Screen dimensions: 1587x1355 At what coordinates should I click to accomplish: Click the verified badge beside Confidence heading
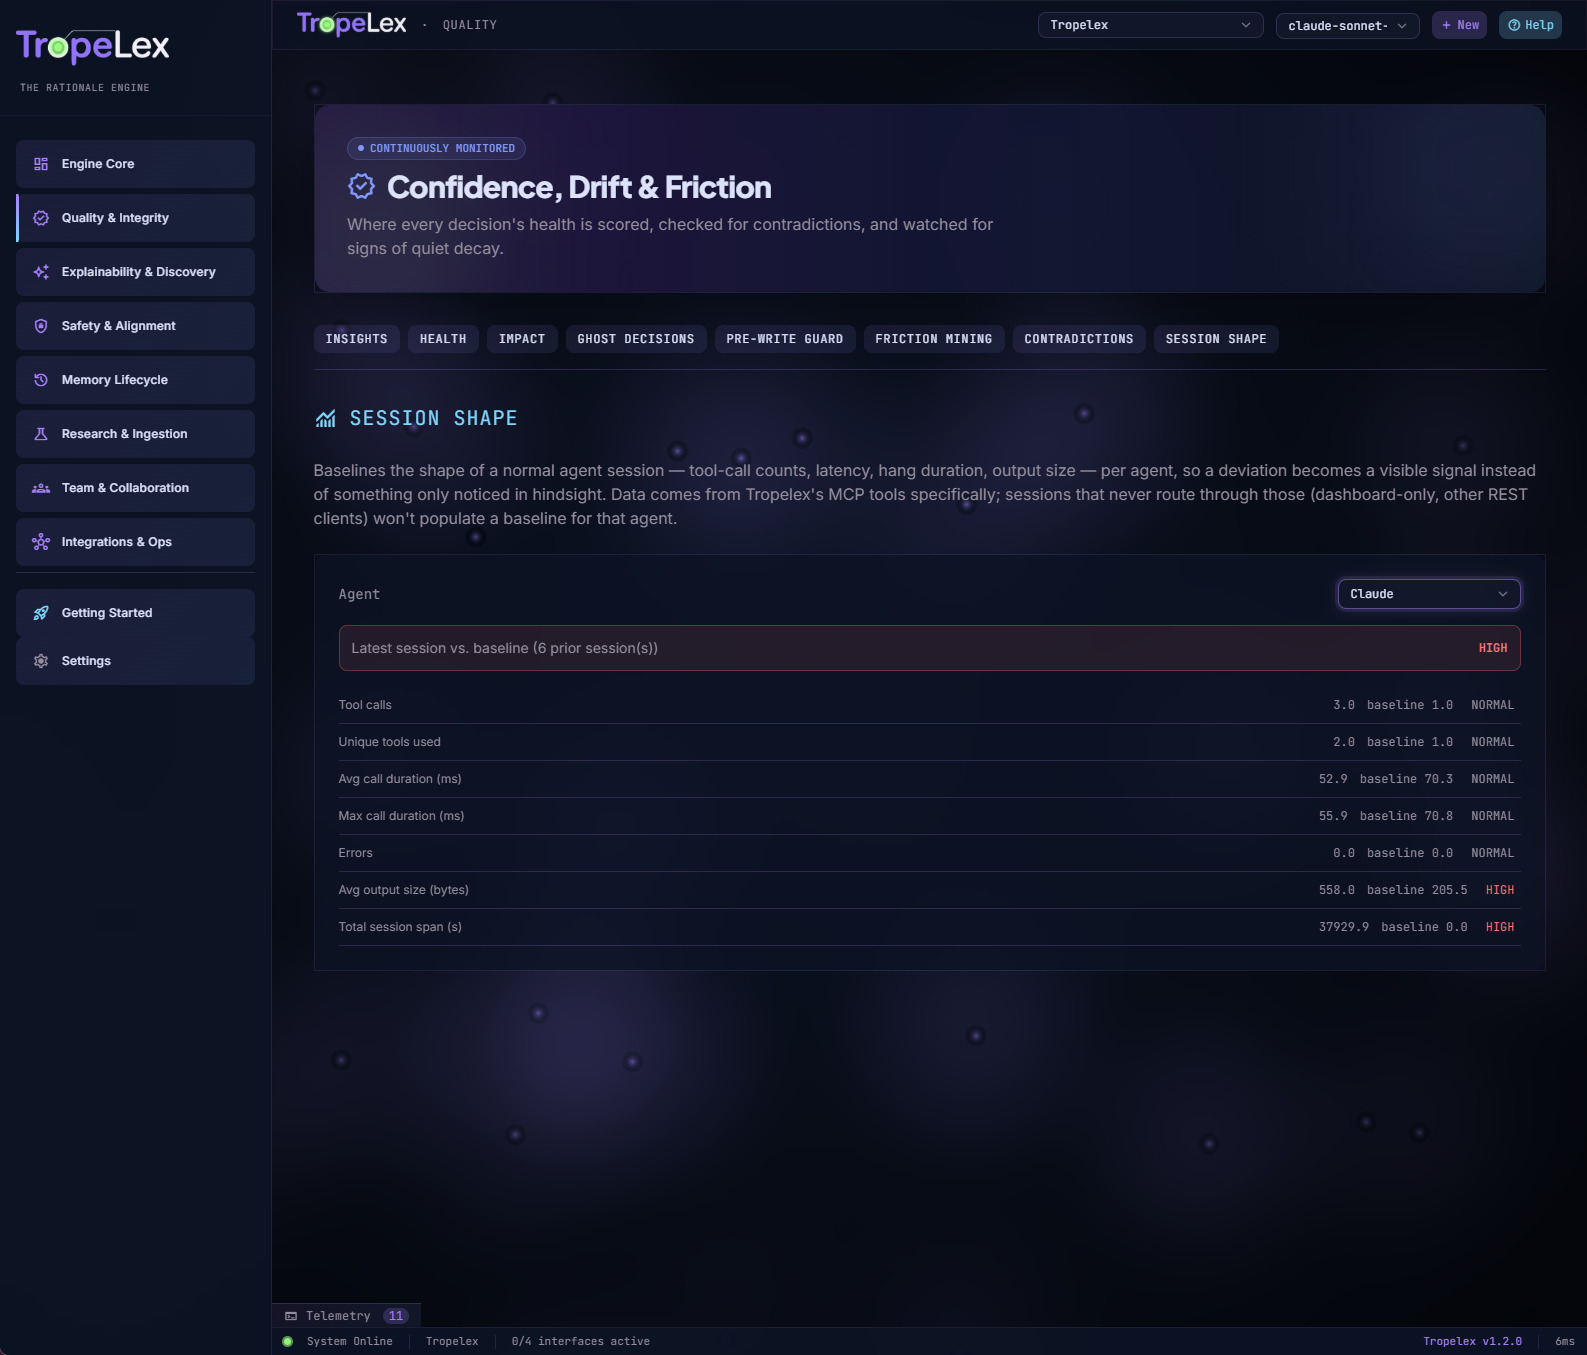click(361, 186)
